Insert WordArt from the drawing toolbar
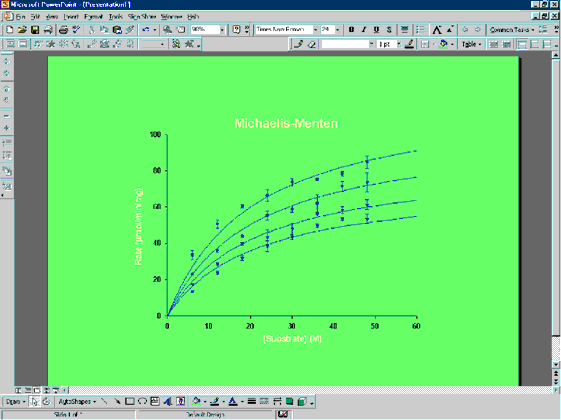The width and height of the screenshot is (561, 420). point(167,401)
